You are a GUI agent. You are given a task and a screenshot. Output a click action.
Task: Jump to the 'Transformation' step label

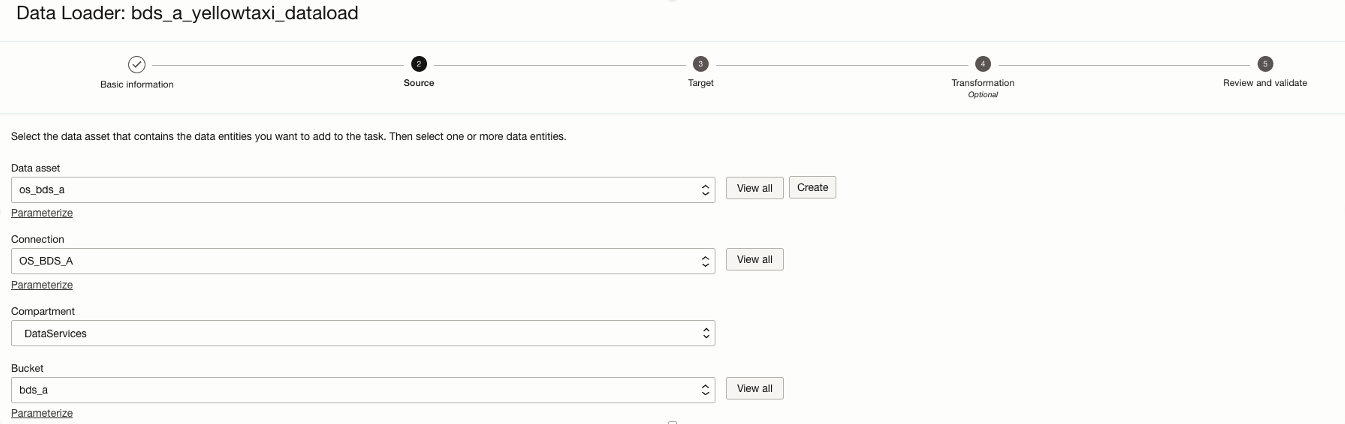983,83
